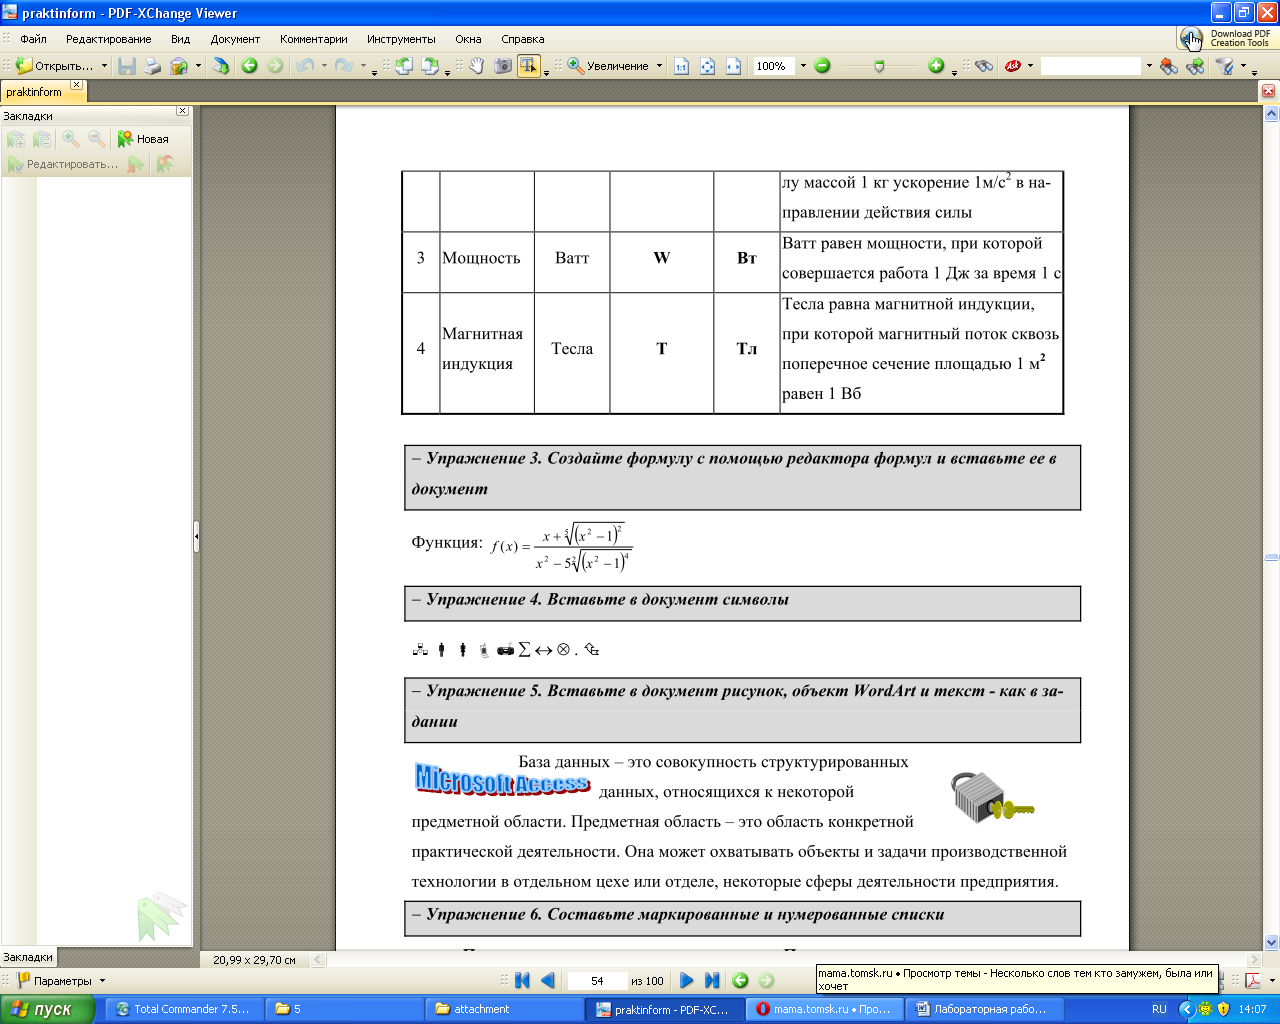Screen dimensions: 1280x1024
Task: Click the Undo arrow icon
Action: pos(306,66)
